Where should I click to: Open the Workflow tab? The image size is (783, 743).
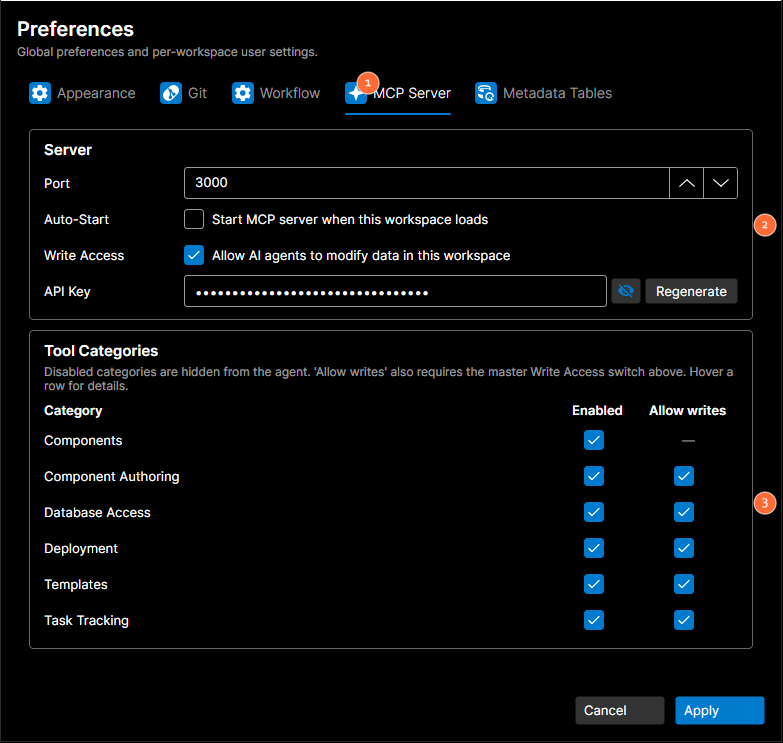point(276,93)
